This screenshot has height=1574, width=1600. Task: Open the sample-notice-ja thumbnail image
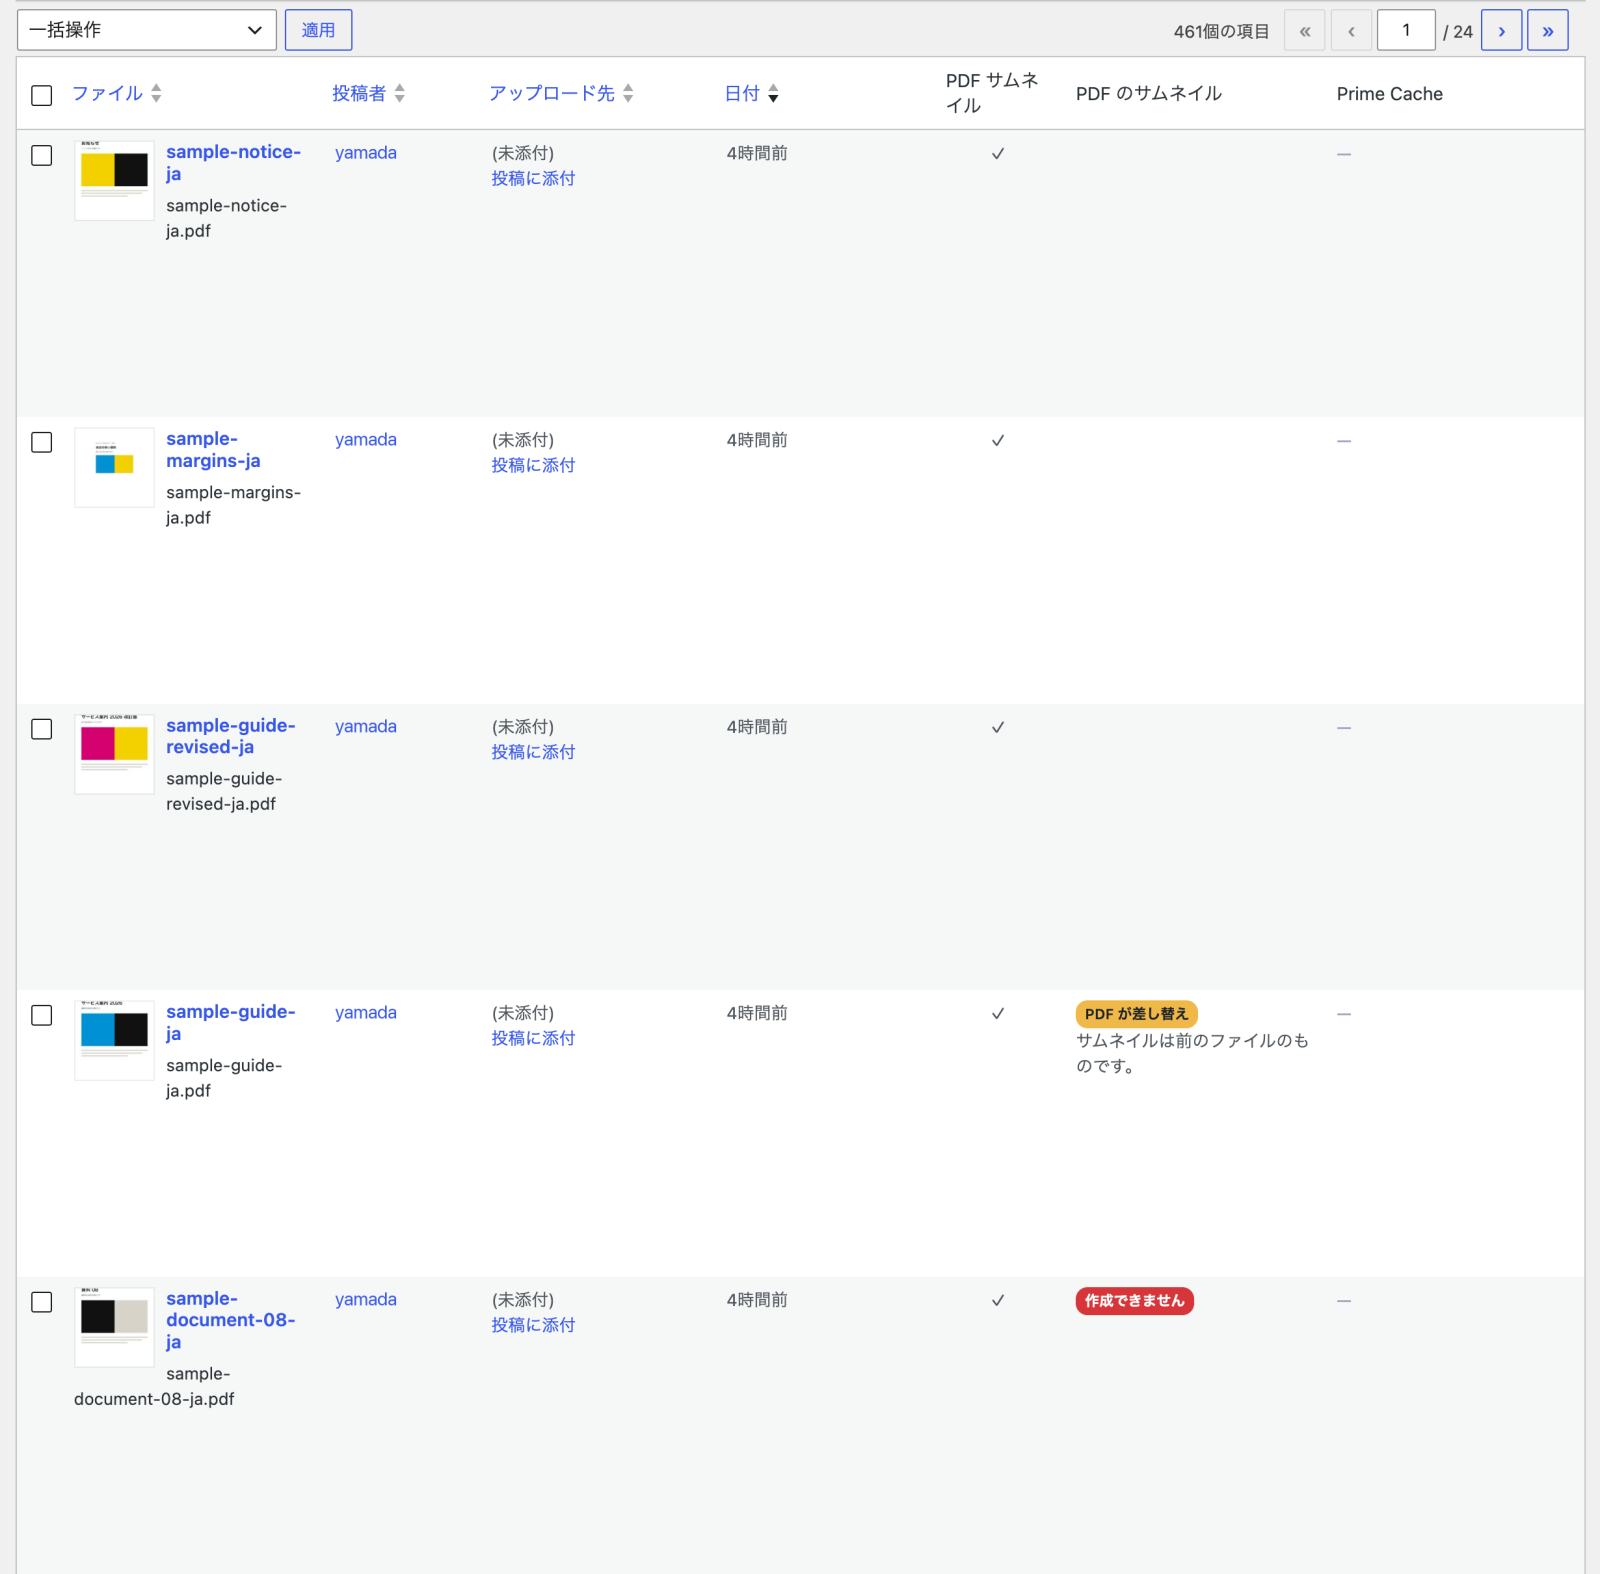coord(114,180)
